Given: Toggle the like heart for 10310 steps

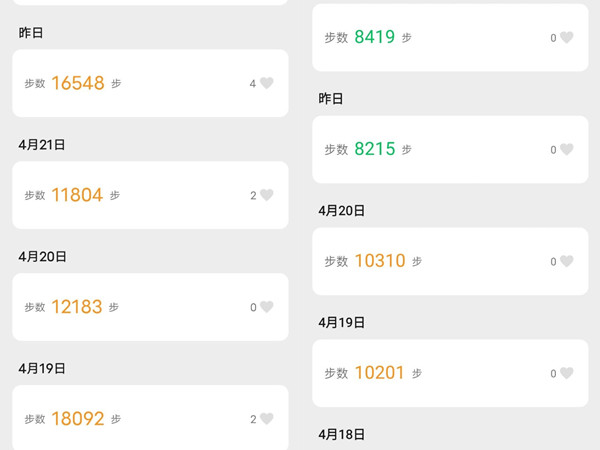Looking at the screenshot, I should point(567,262).
